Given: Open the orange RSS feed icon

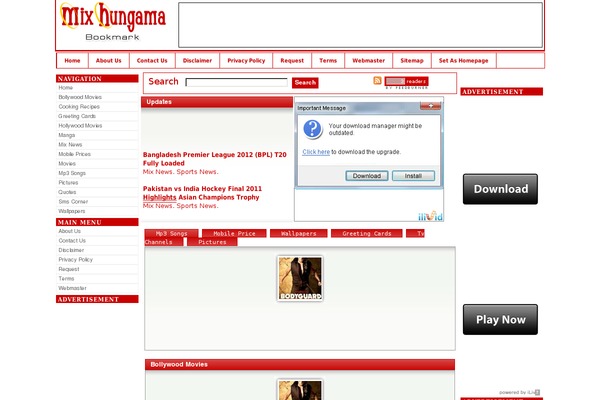Looking at the screenshot, I should (377, 80).
